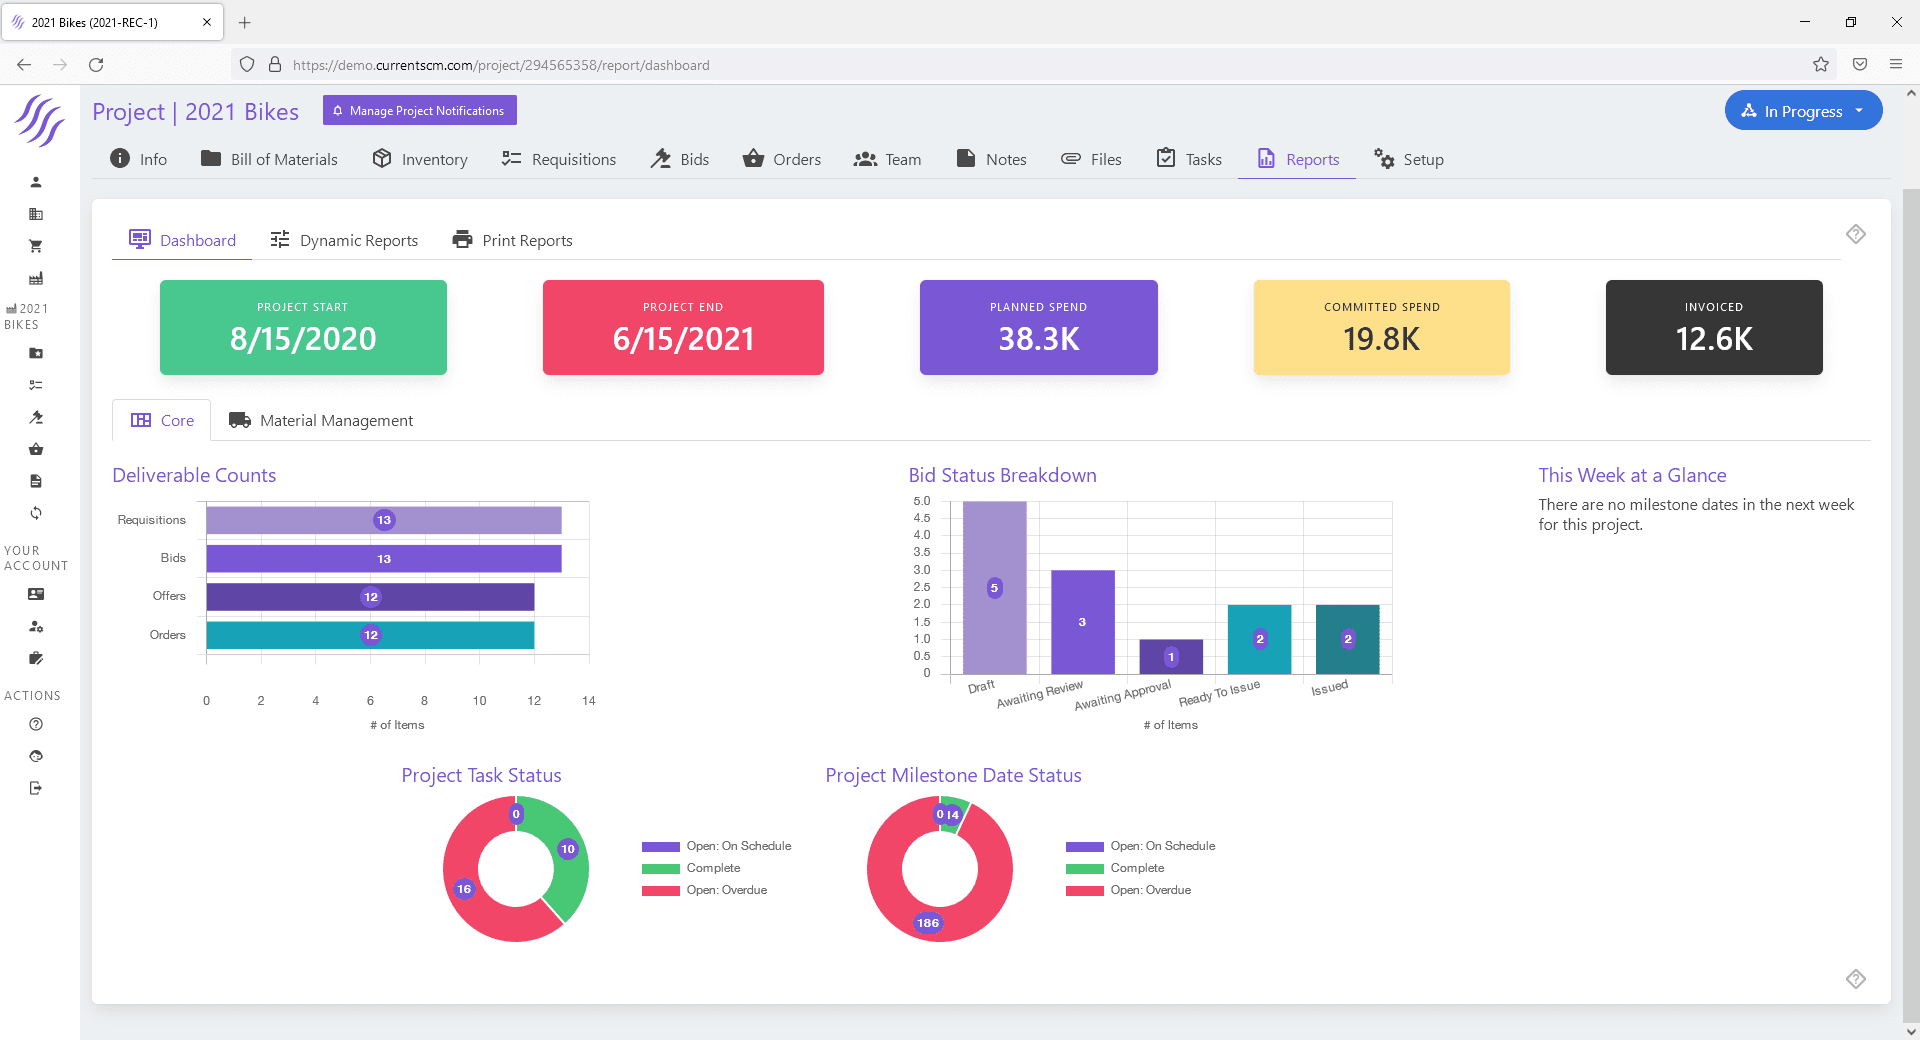Click the Draft bar in Bid Status chart
The height and width of the screenshot is (1040, 1920).
click(994, 588)
